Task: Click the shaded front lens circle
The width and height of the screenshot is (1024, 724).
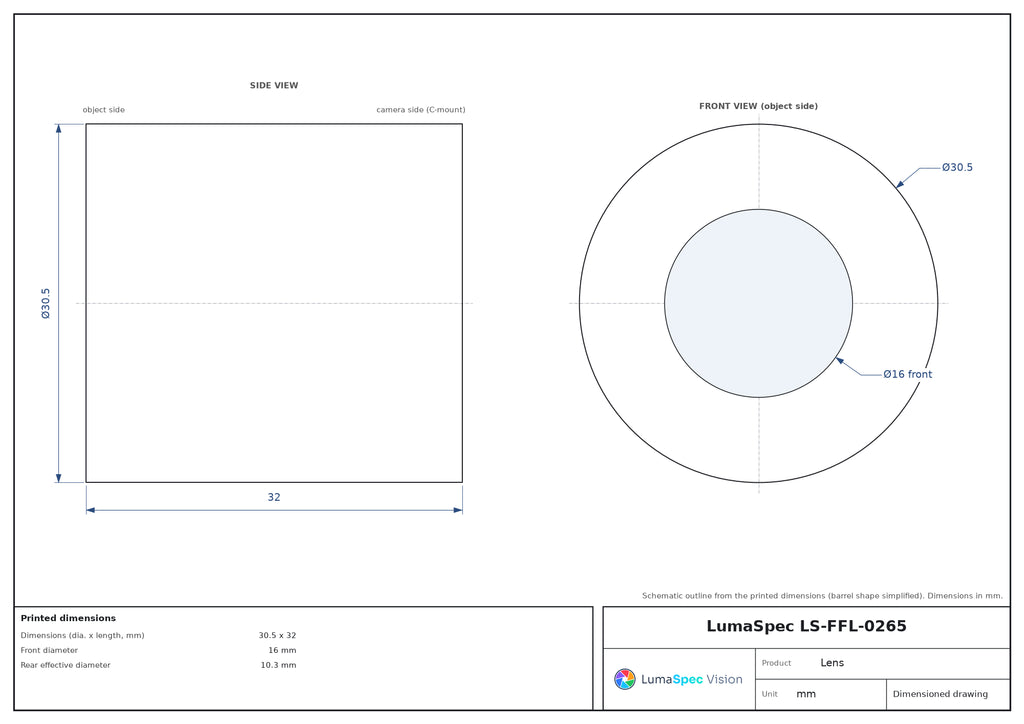Action: [x=758, y=303]
